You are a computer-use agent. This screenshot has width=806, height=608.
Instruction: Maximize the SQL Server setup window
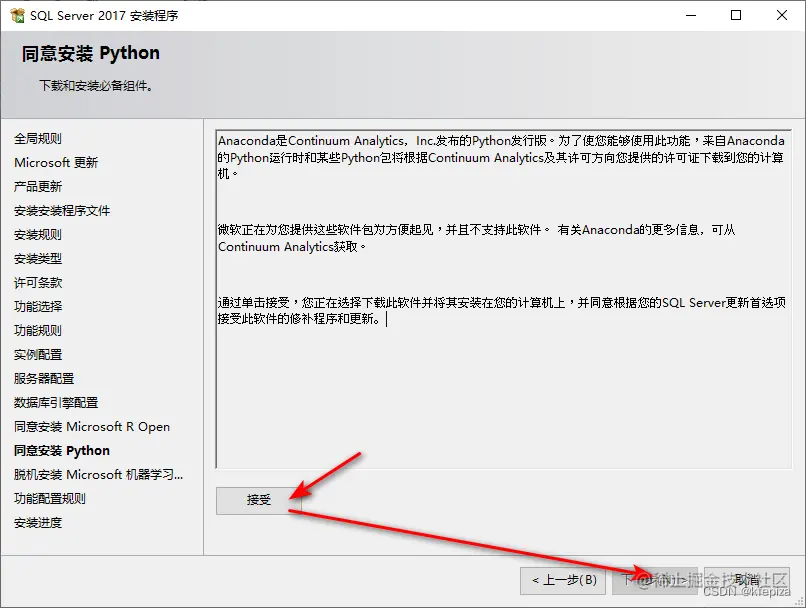[736, 15]
